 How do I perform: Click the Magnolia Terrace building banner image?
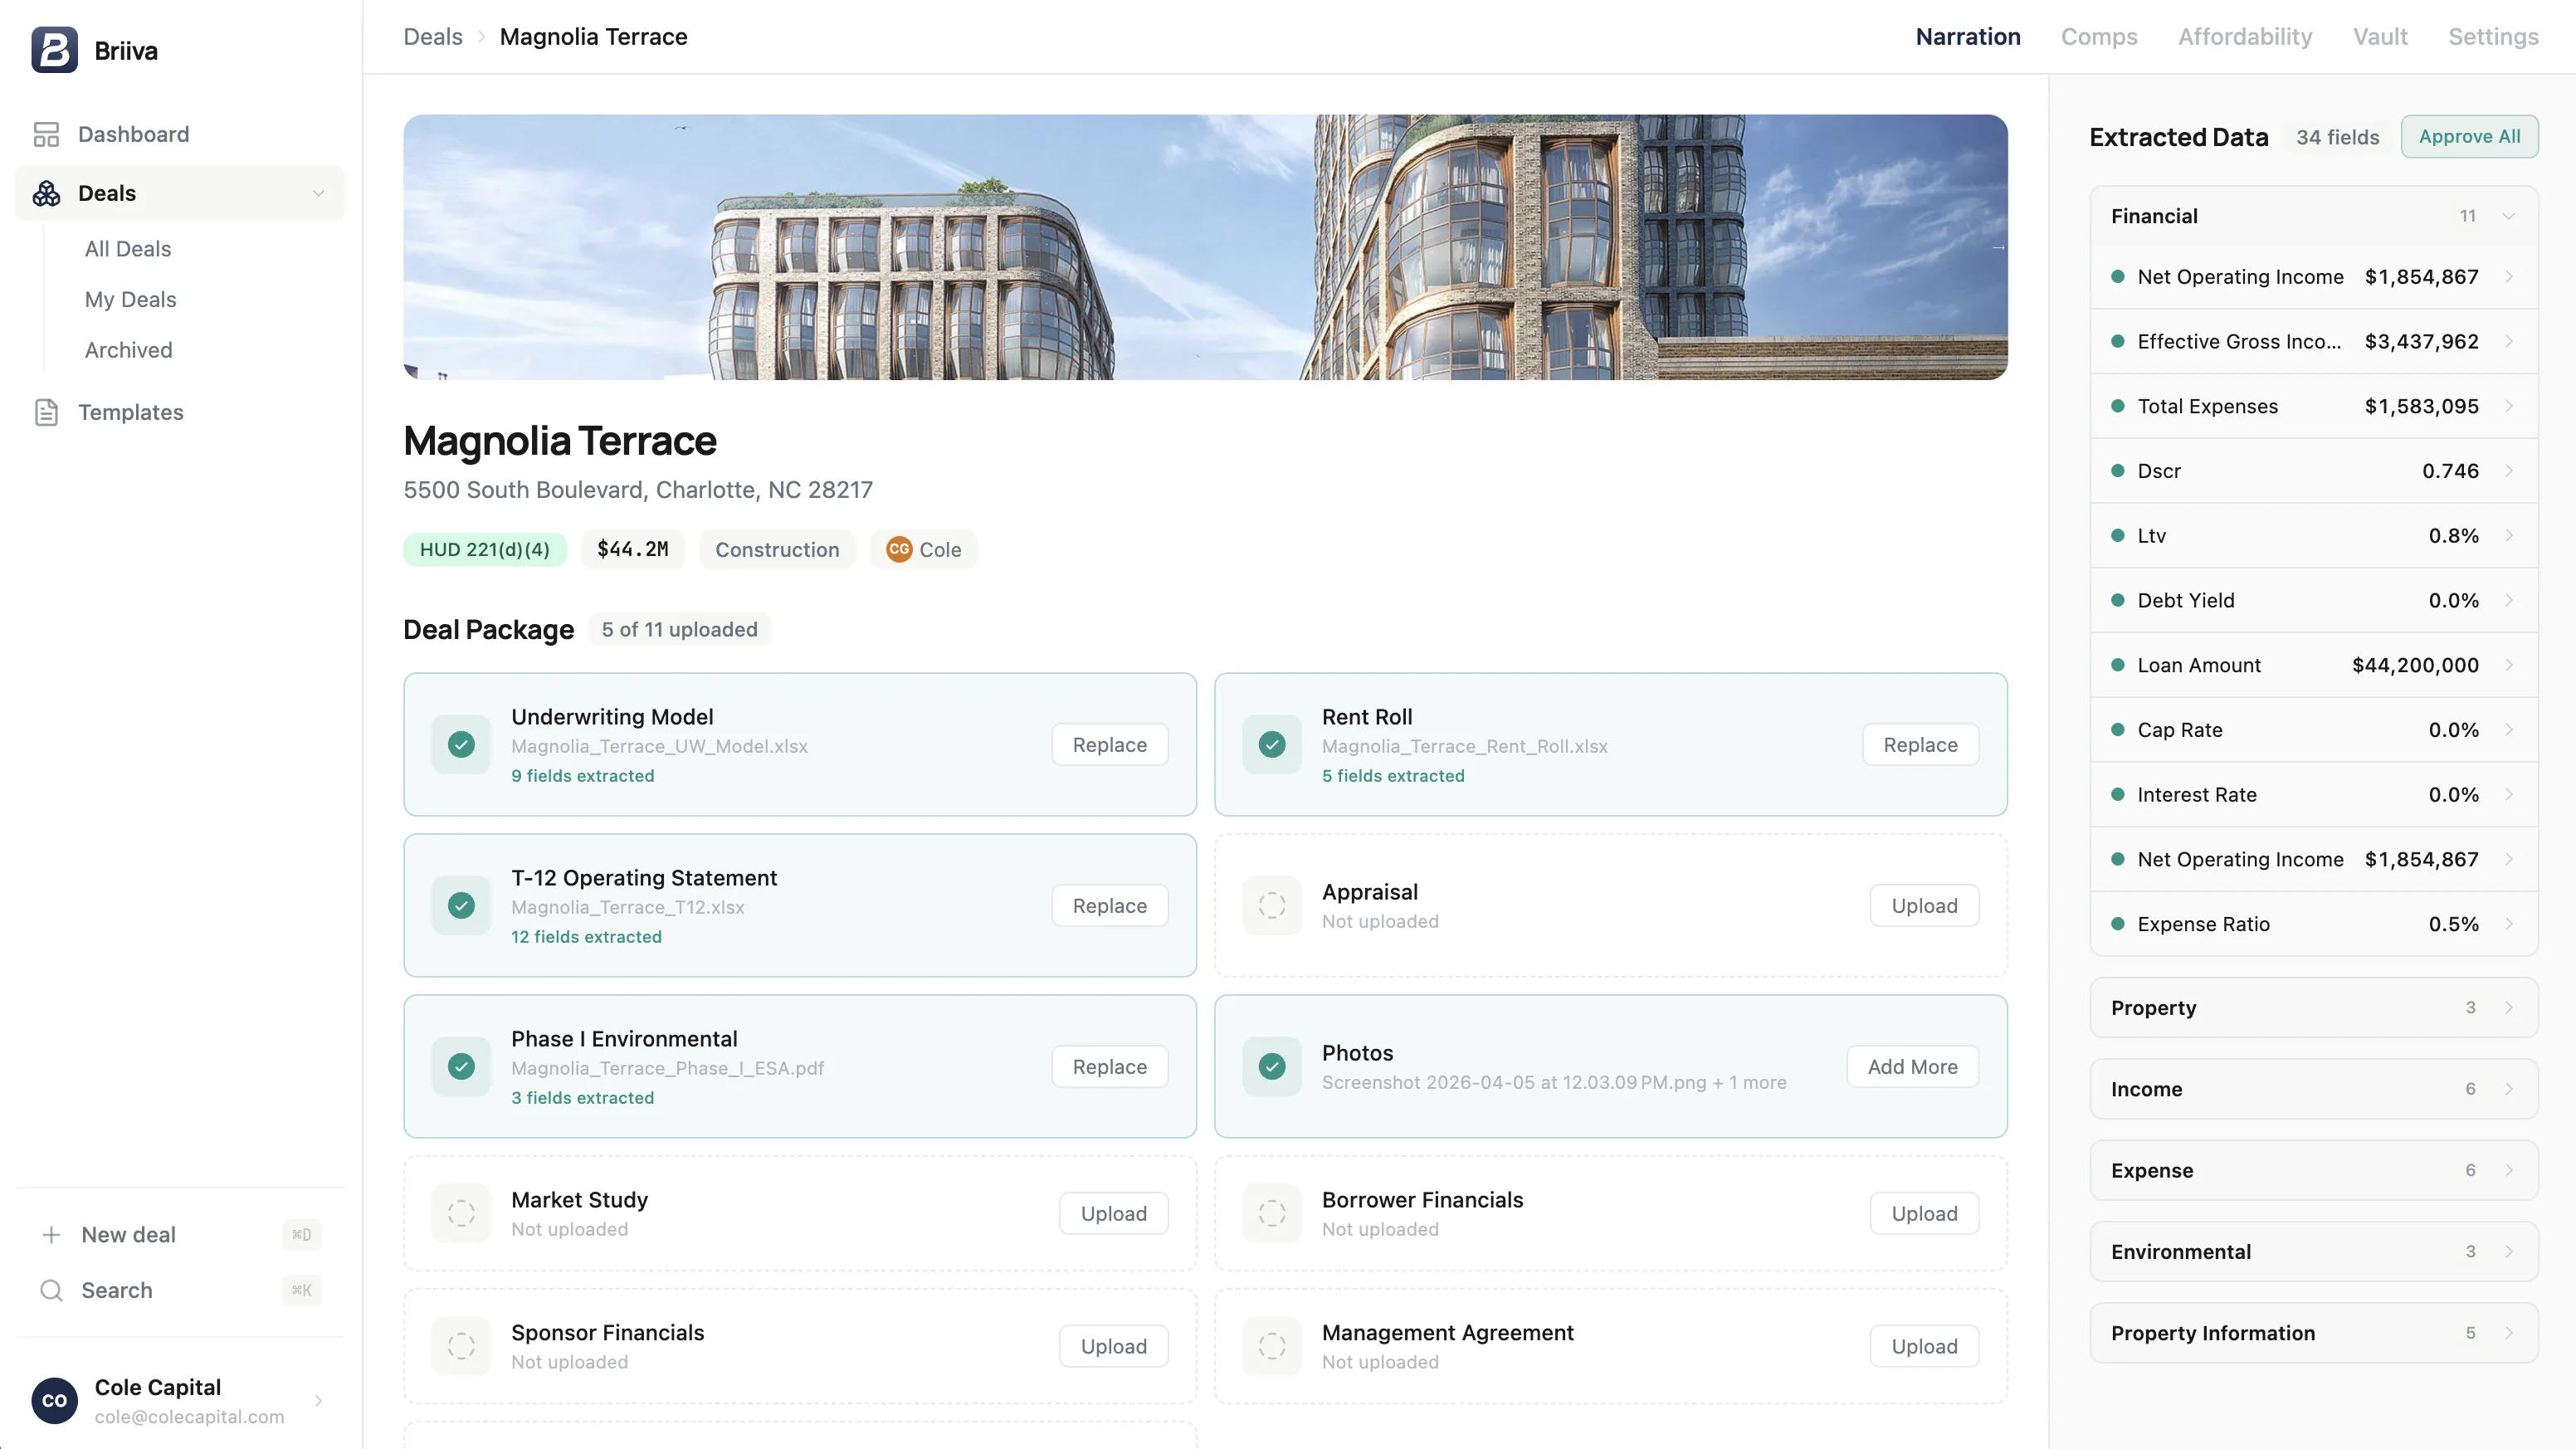coord(1204,246)
